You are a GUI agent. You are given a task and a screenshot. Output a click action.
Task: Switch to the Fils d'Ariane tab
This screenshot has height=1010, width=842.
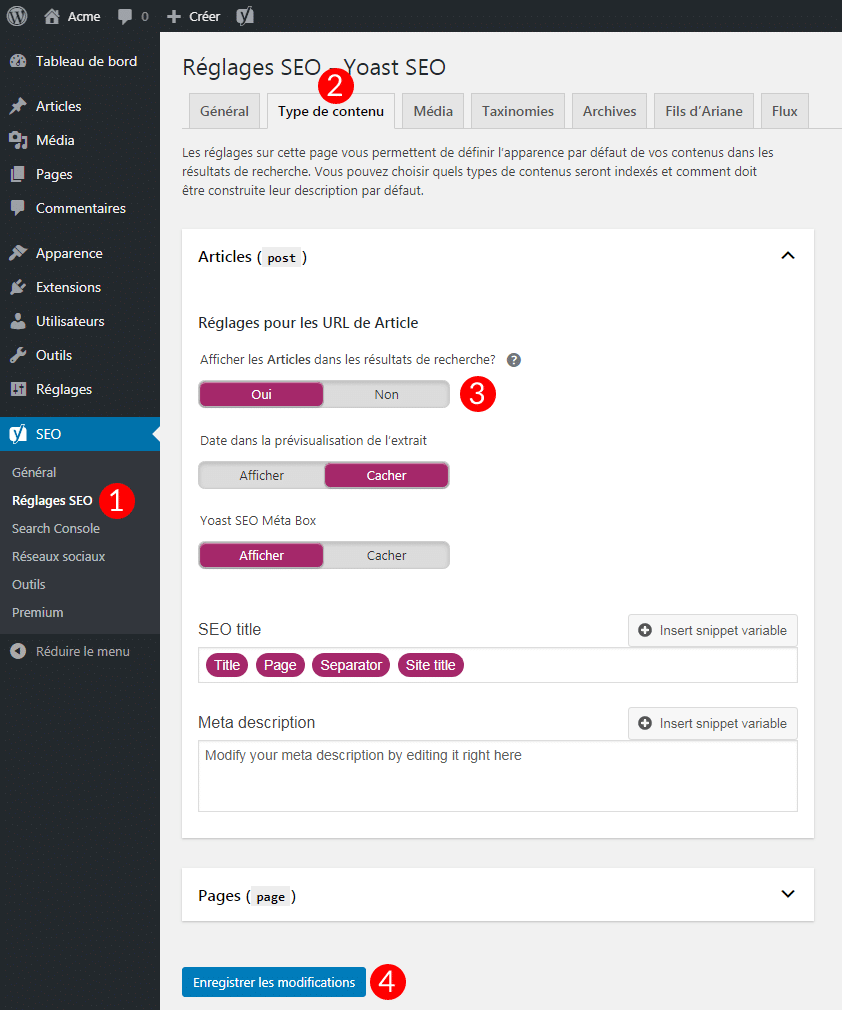(703, 111)
